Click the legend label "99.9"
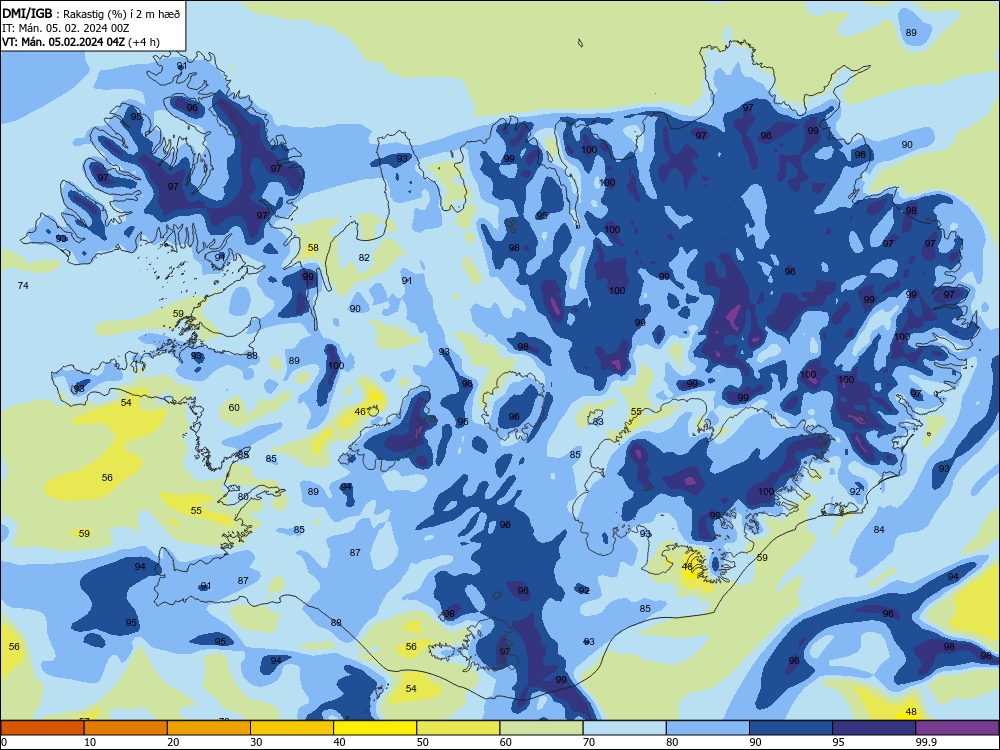The width and height of the screenshot is (1000, 750). [925, 742]
